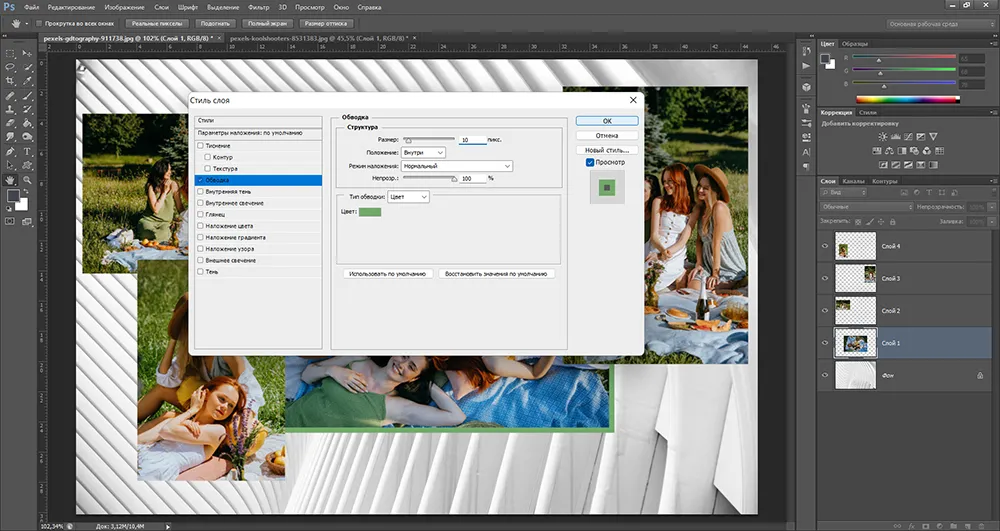This screenshot has height=531, width=1000.
Task: Open the Положение dropdown
Action: point(423,153)
